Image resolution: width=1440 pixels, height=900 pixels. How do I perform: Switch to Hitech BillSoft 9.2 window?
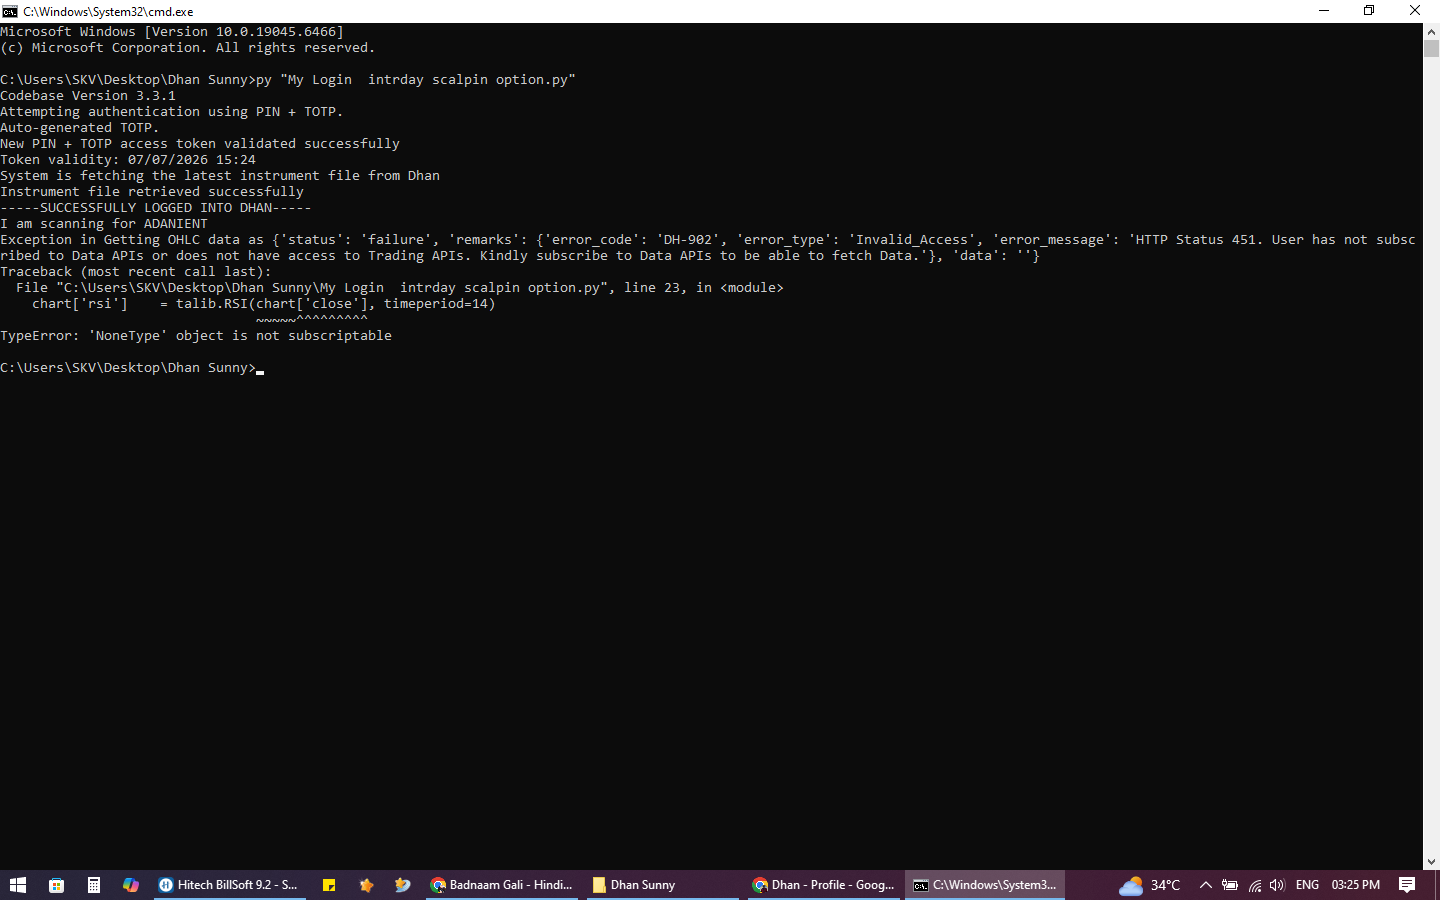pyautogui.click(x=229, y=885)
